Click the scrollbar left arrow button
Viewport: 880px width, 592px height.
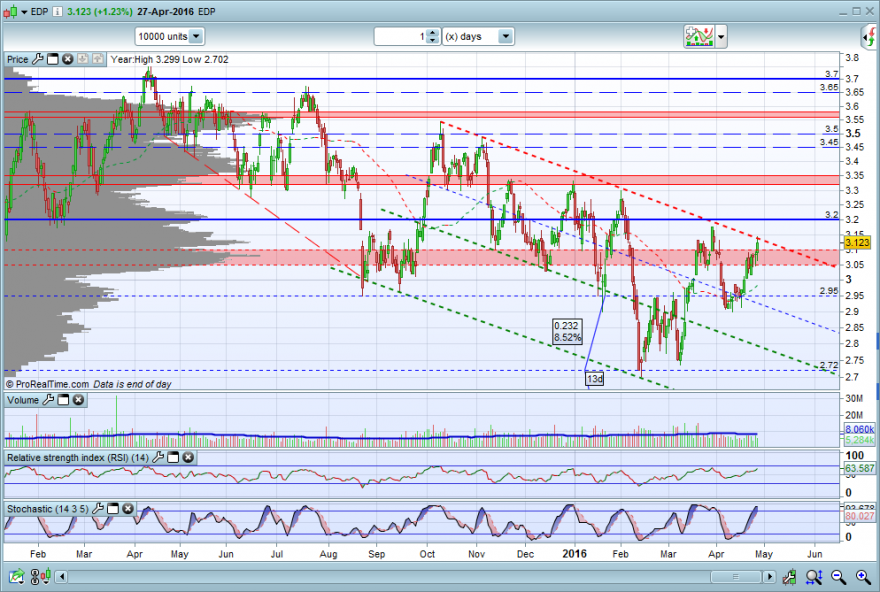62,576
